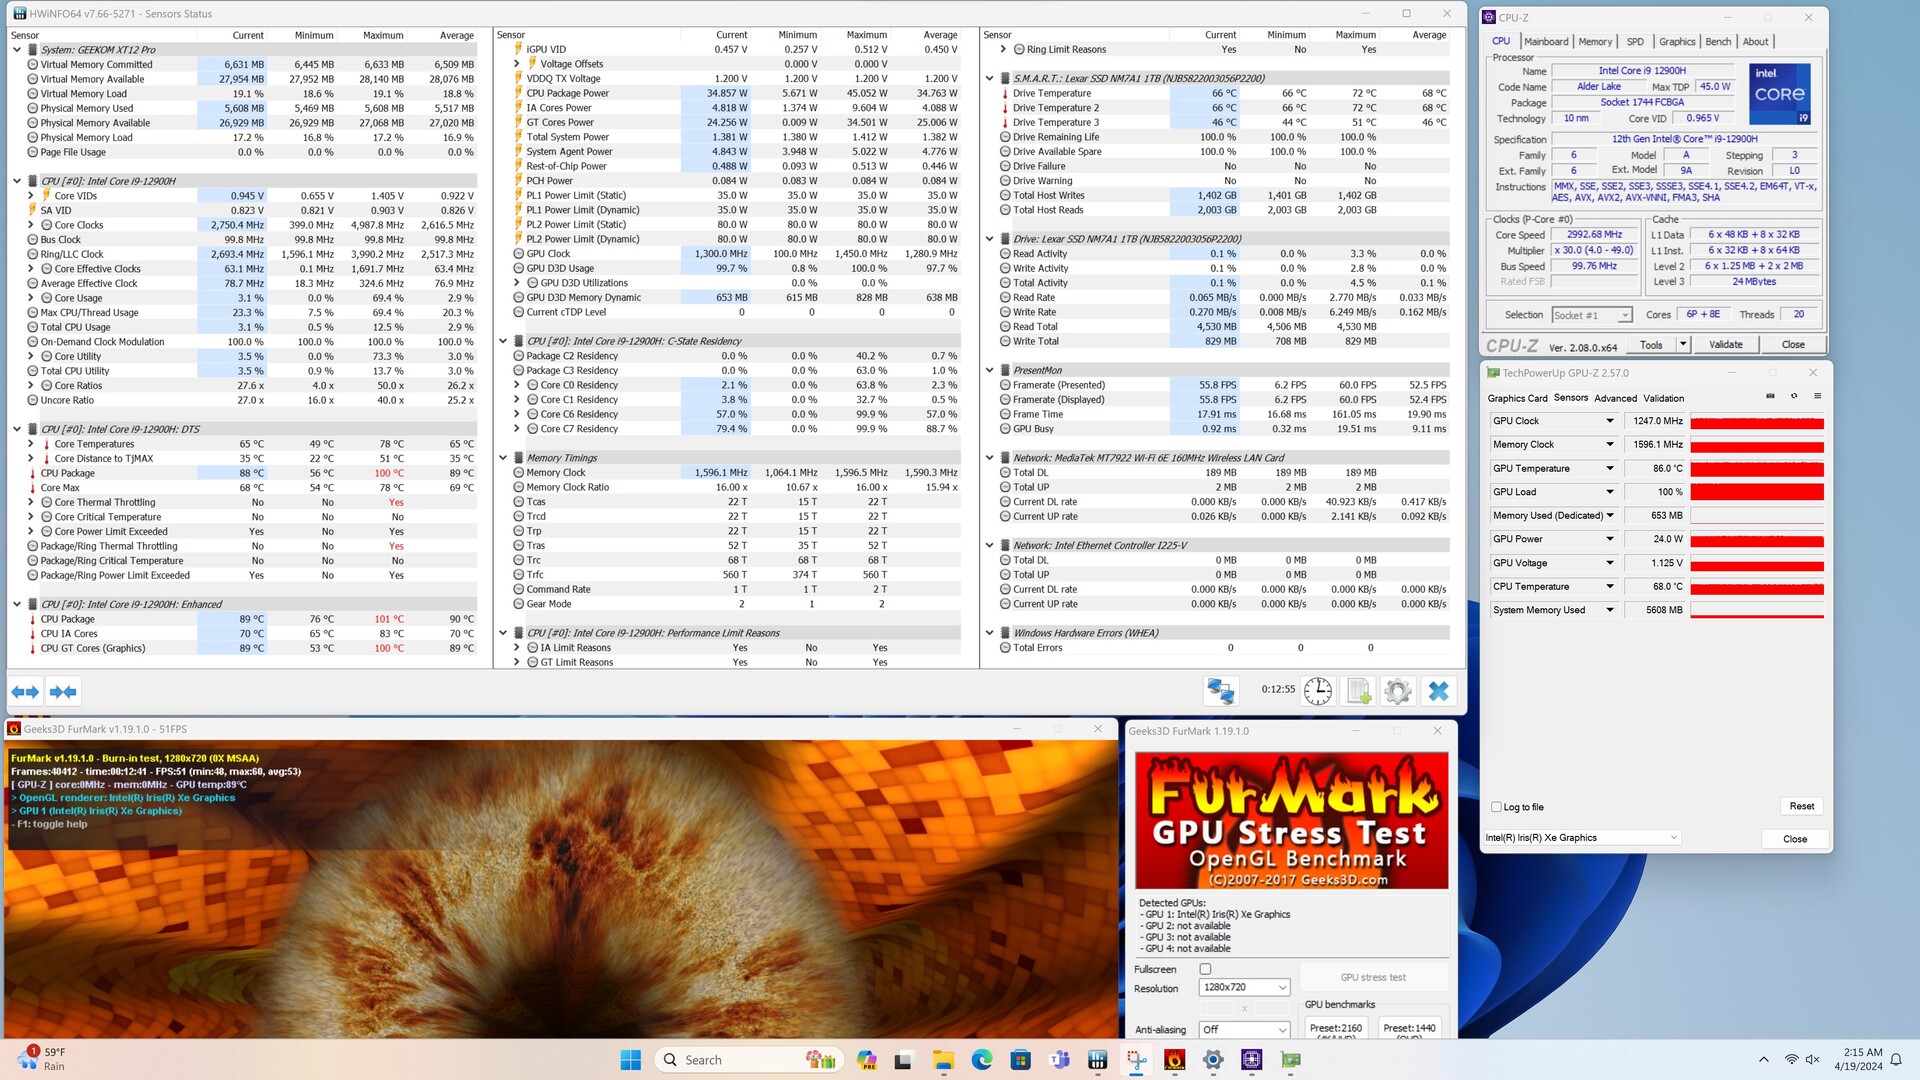Start HWiNFO sensor logging file icon

(x=1359, y=690)
